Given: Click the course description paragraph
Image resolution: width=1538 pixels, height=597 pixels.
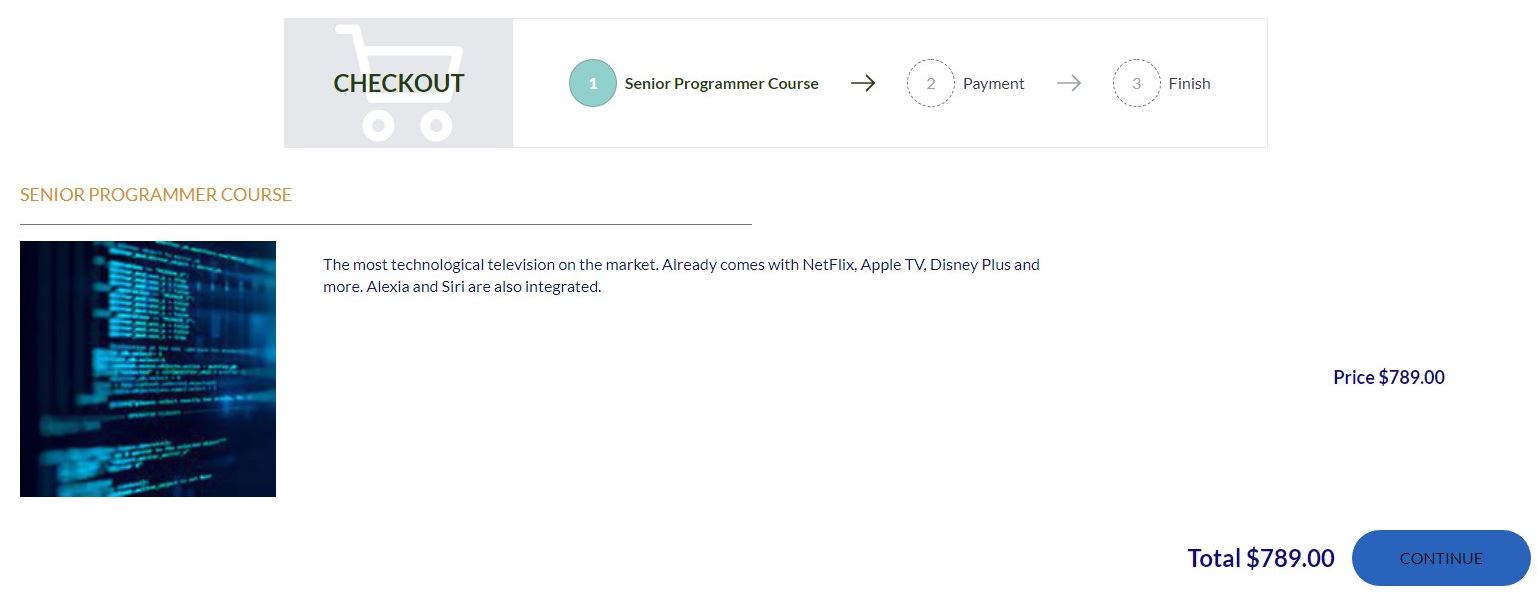Looking at the screenshot, I should (x=681, y=275).
